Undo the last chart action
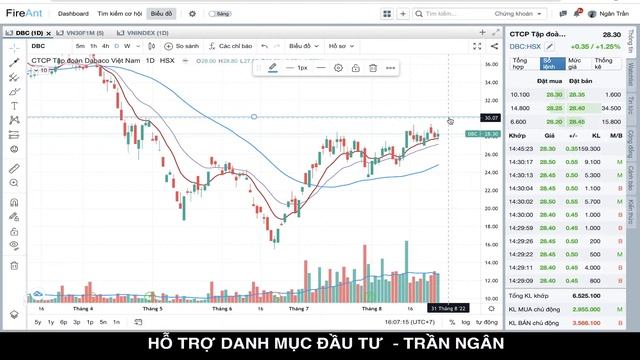The width and height of the screenshot is (640, 360). click(x=264, y=46)
